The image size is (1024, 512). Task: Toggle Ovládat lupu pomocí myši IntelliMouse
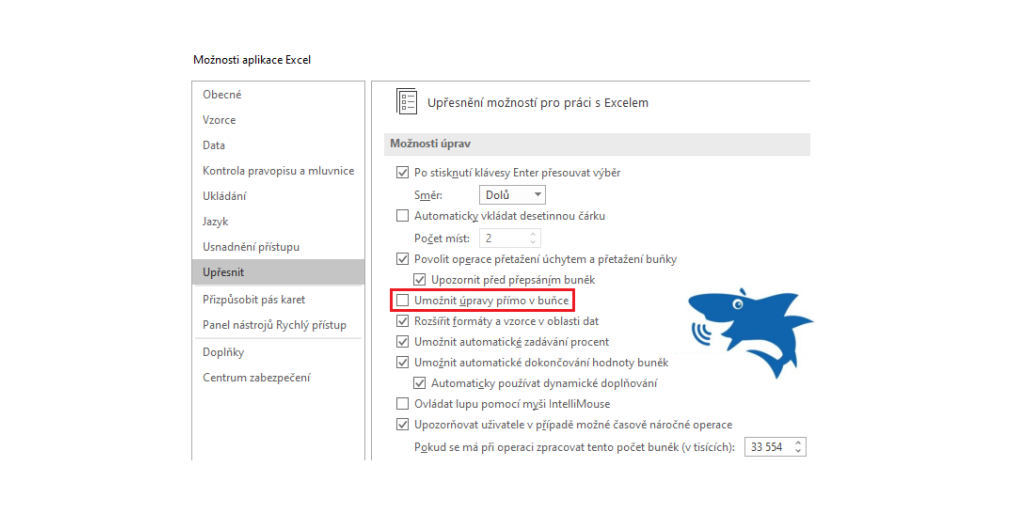[402, 404]
